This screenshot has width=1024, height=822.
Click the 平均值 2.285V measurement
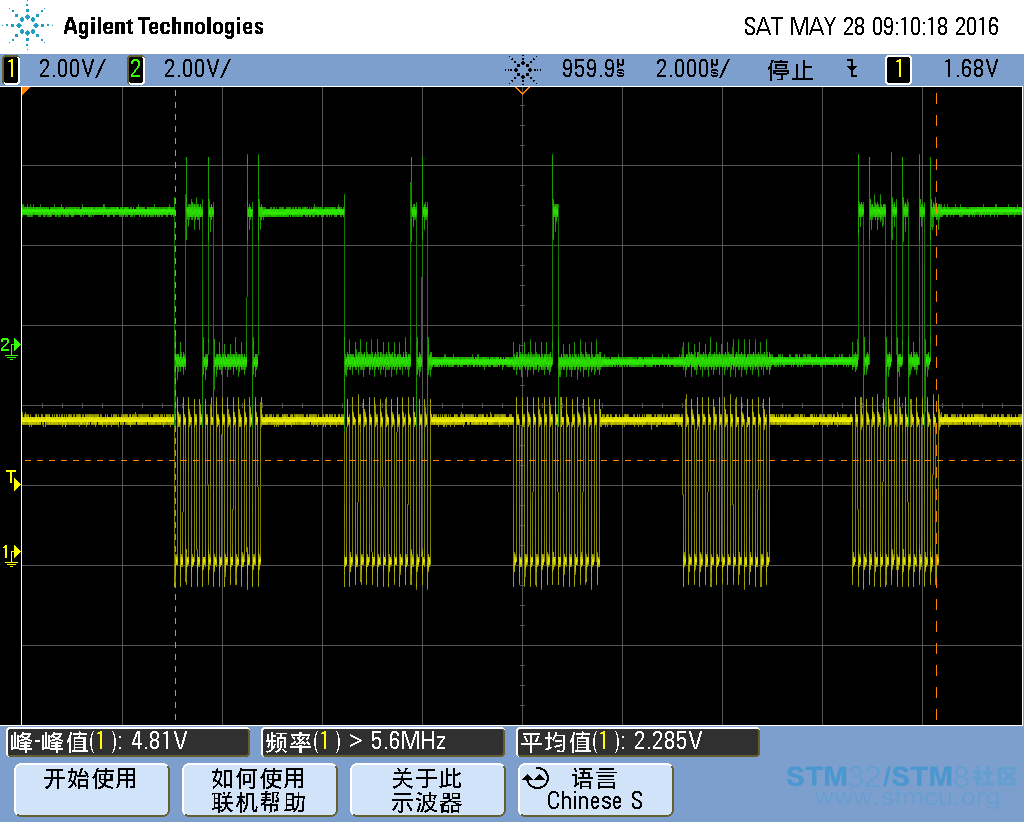point(637,742)
